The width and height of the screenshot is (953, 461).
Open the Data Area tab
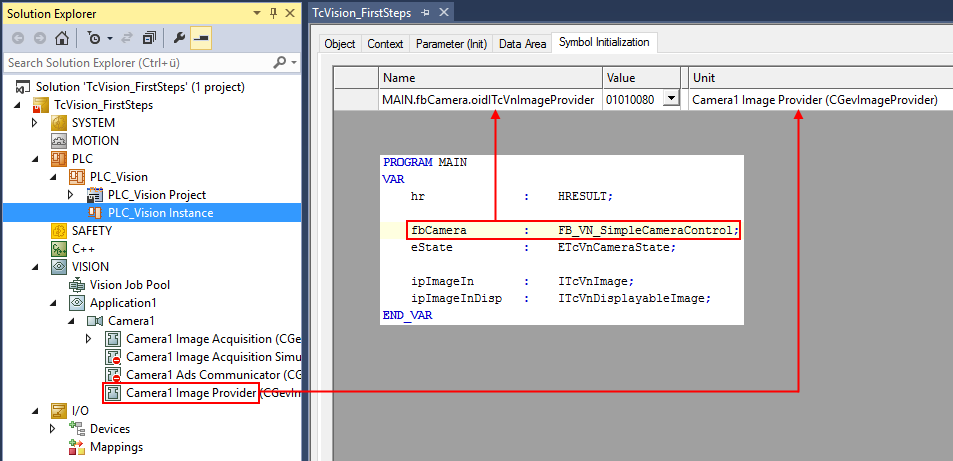click(x=522, y=44)
